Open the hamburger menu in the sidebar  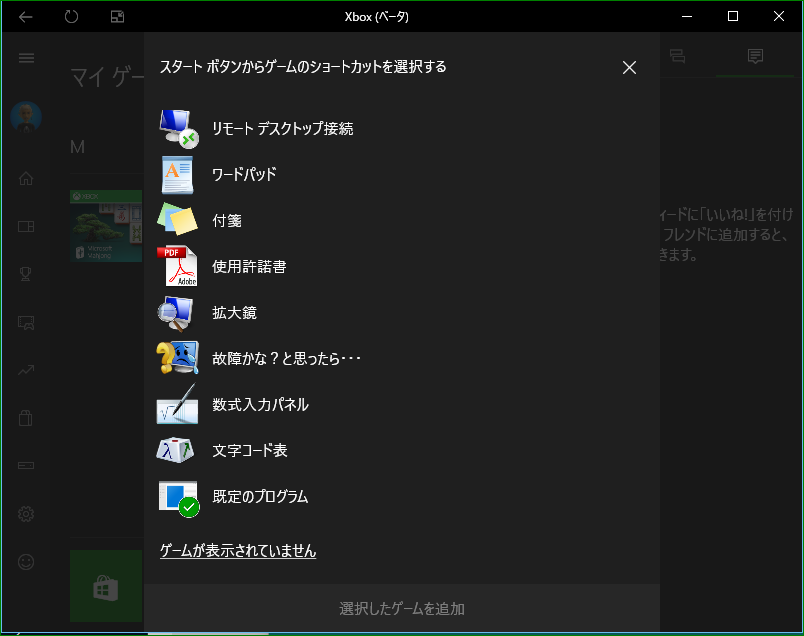[x=26, y=57]
